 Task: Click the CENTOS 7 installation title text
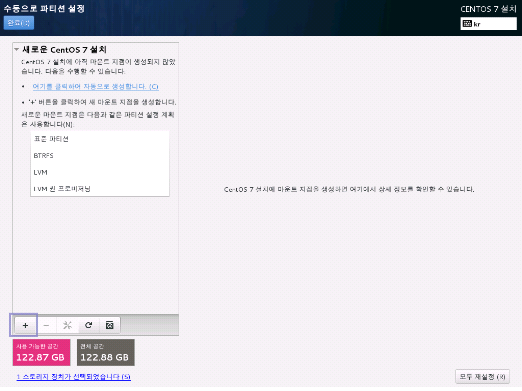488,9
